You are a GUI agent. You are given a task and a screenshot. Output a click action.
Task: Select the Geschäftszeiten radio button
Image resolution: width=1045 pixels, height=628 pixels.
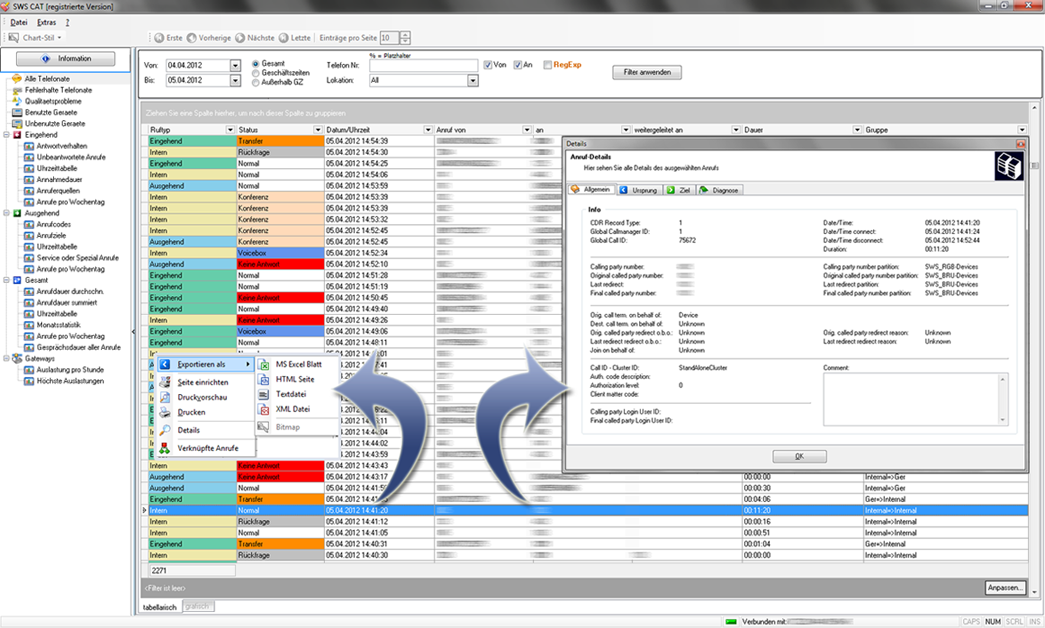click(255, 73)
